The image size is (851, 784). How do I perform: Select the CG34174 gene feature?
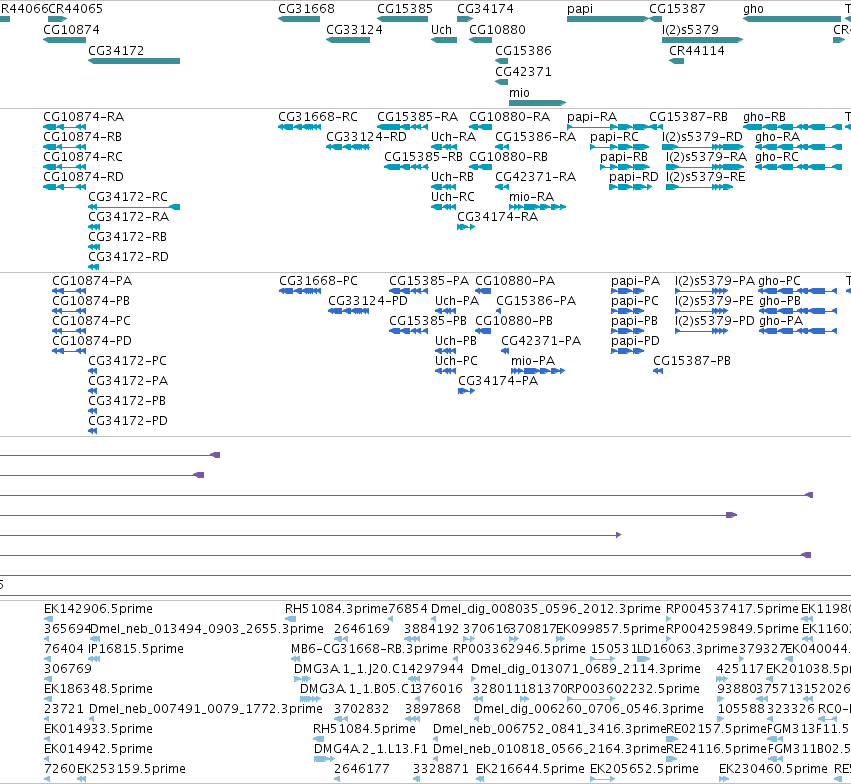pos(465,19)
